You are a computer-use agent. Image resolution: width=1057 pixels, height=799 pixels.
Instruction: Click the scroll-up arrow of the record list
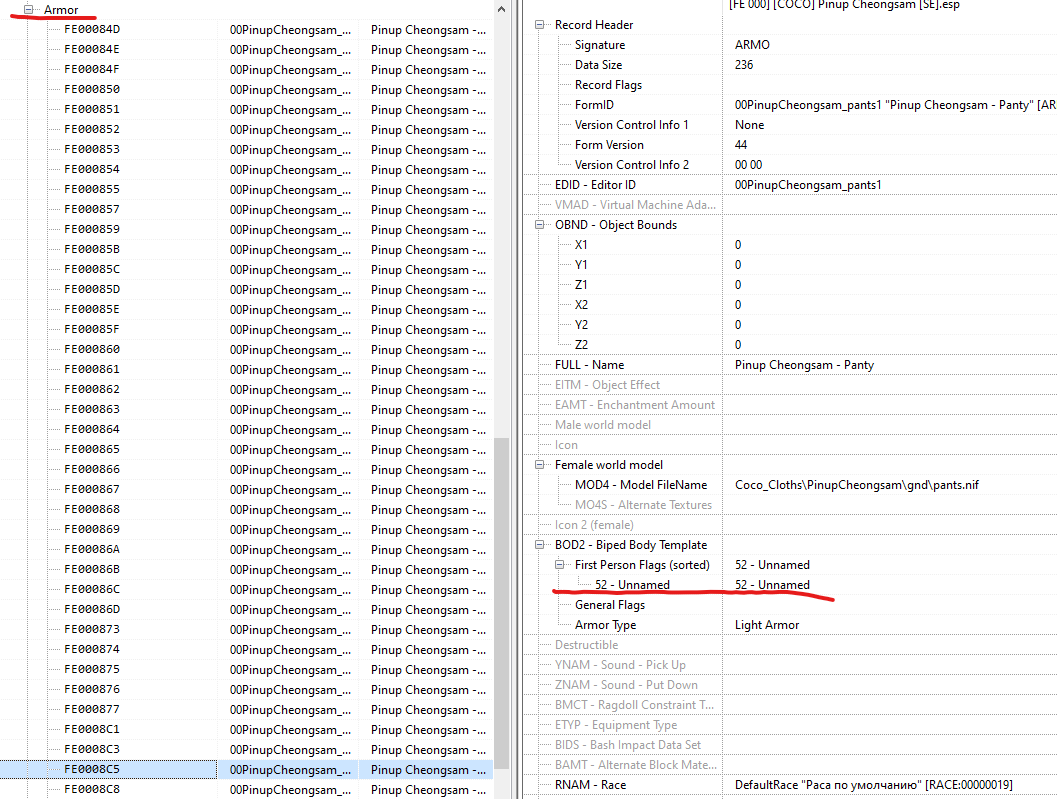tap(501, 9)
